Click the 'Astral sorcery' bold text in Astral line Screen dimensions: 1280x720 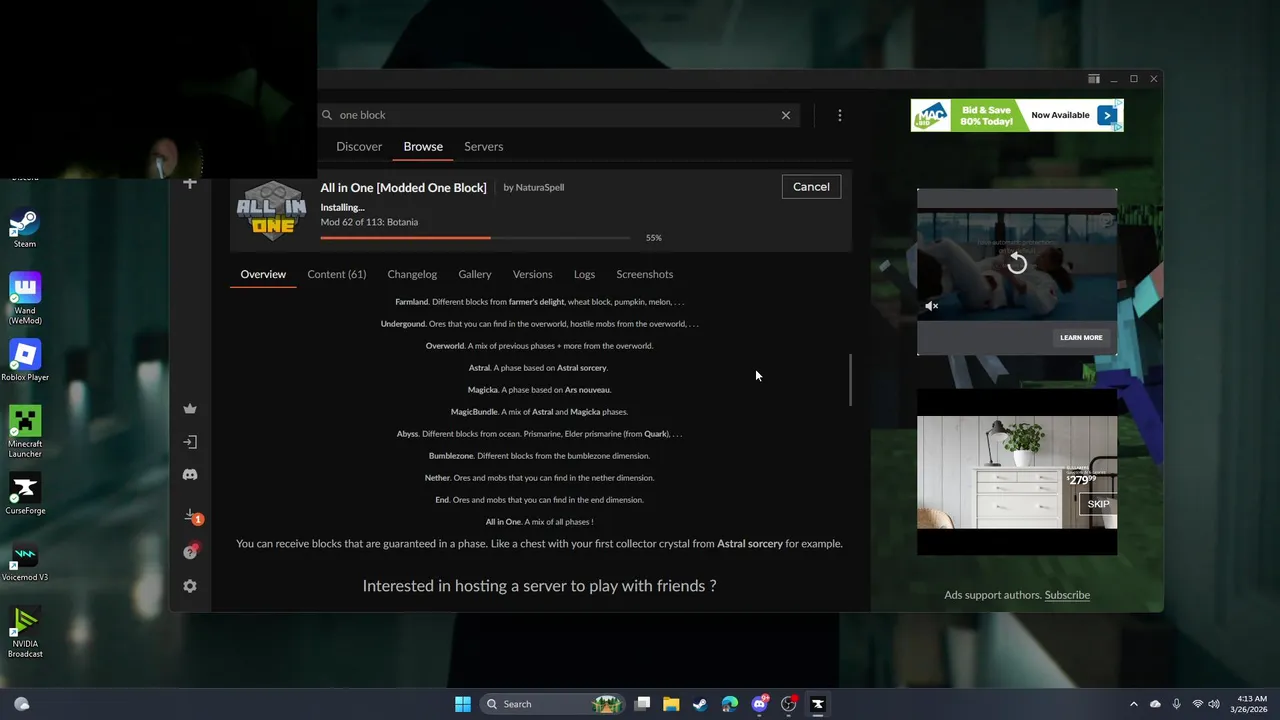pyautogui.click(x=581, y=368)
